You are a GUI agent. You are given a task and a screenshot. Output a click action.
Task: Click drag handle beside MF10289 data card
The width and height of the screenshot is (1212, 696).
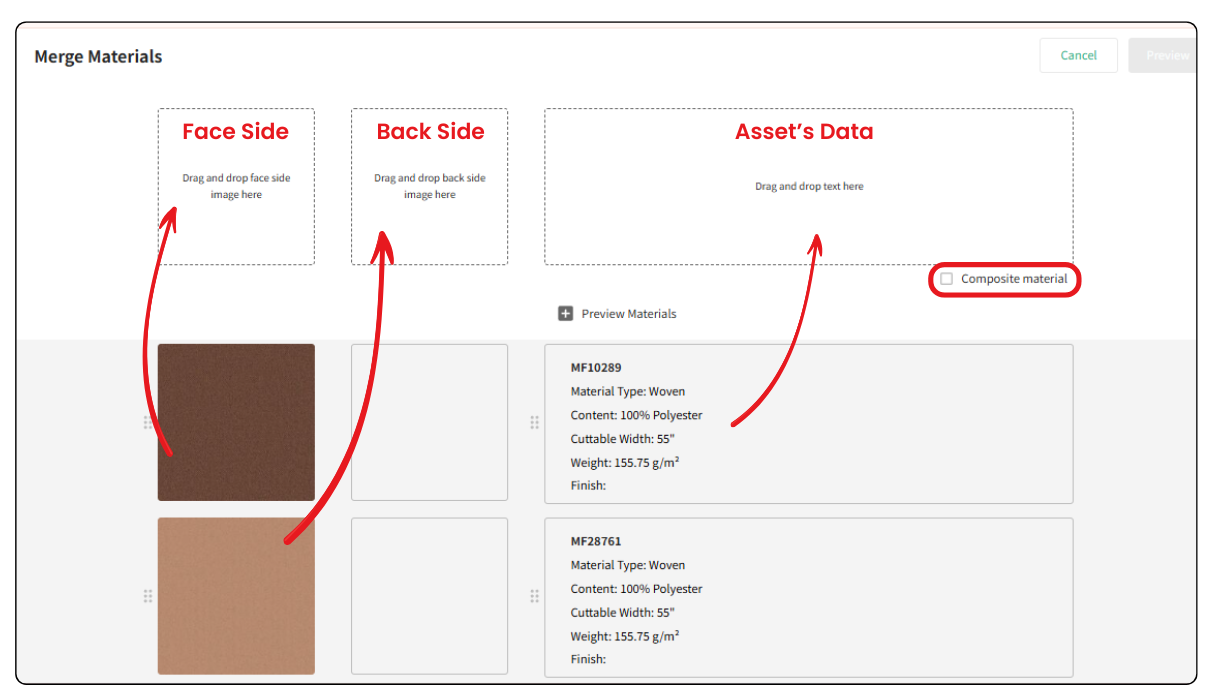tap(535, 423)
